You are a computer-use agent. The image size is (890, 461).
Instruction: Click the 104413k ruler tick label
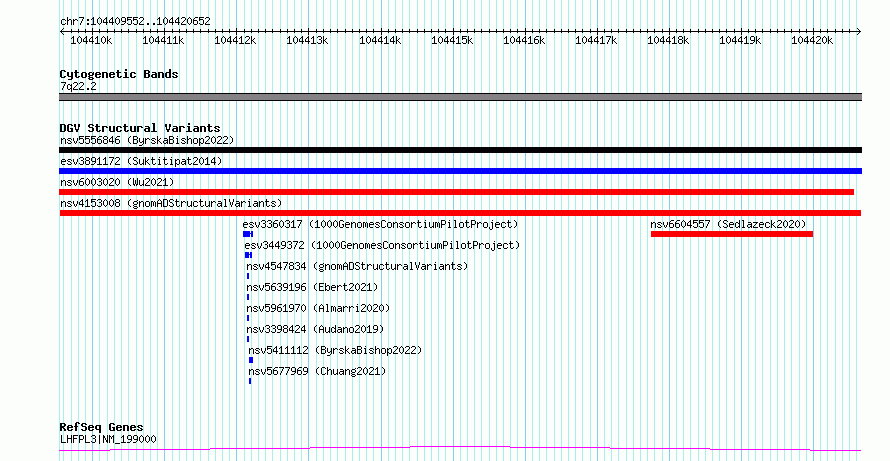(308, 40)
